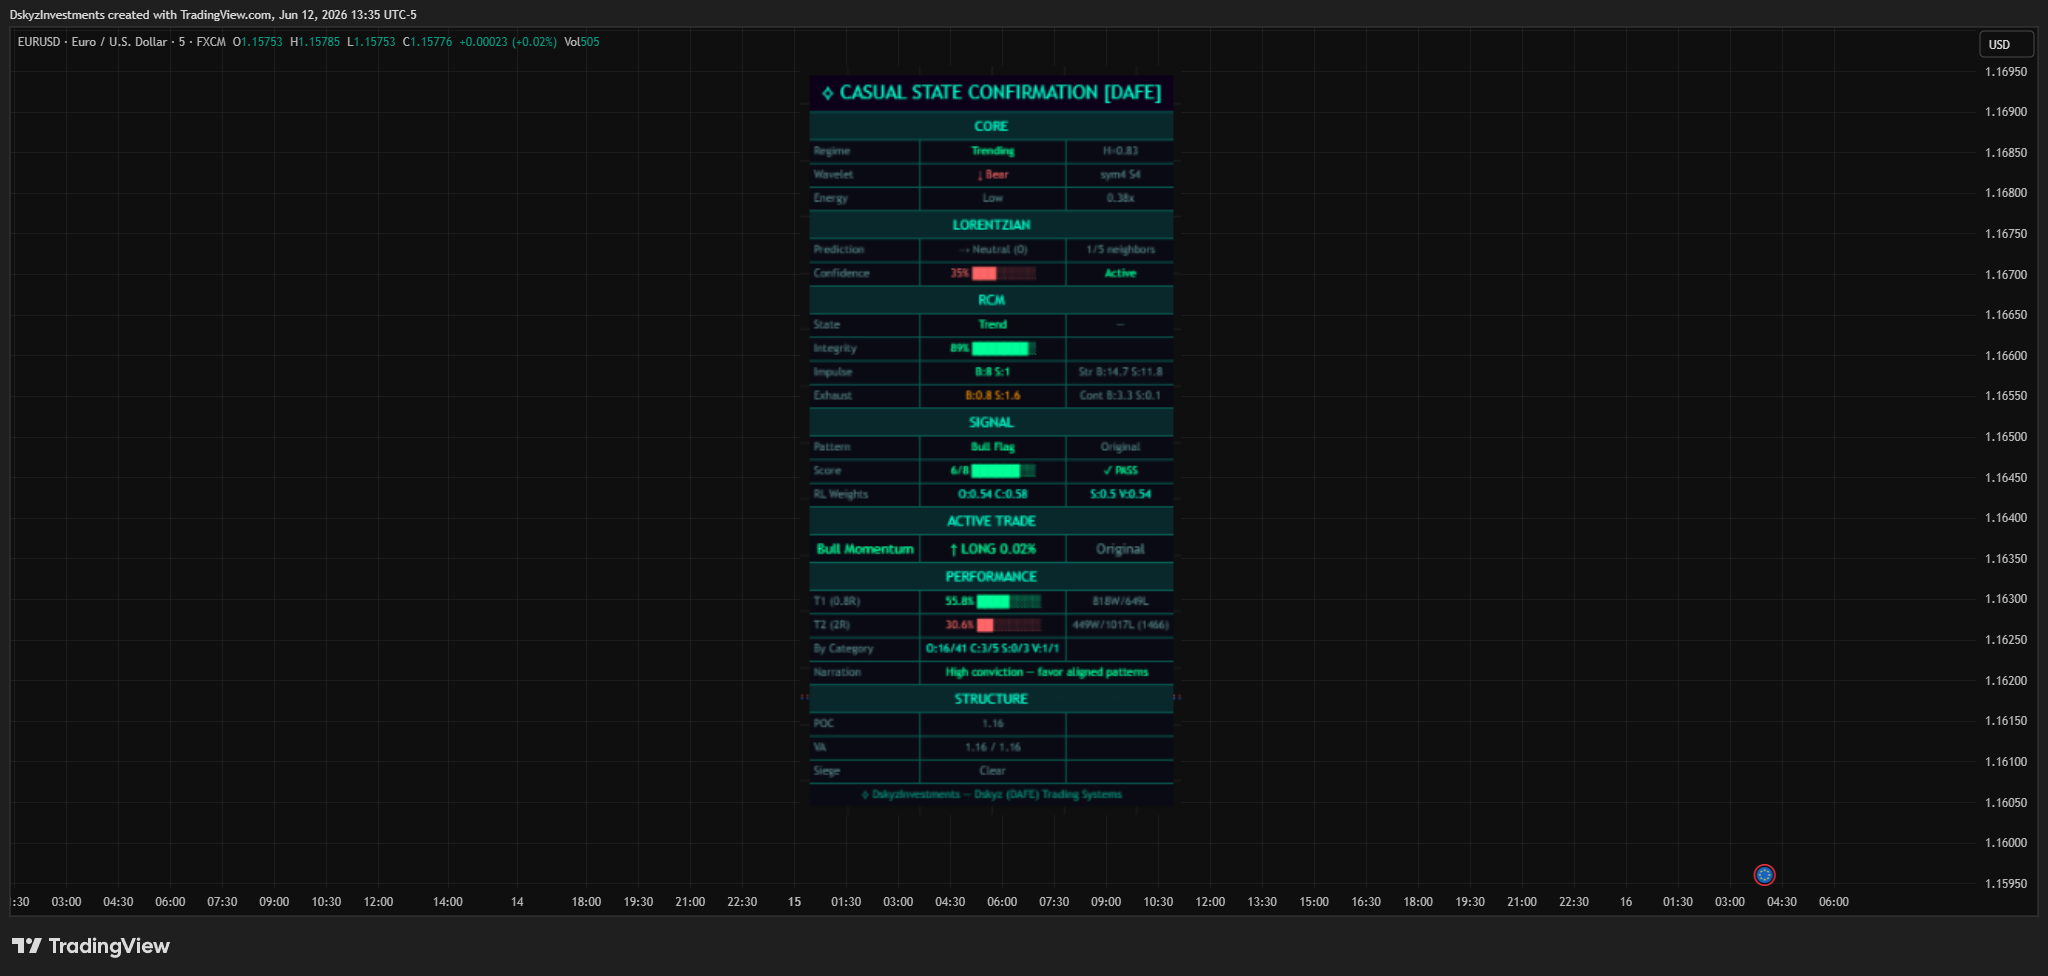Screen dimensions: 2048x976
Task: Click the 1/5 neighbors cell
Action: point(1120,249)
